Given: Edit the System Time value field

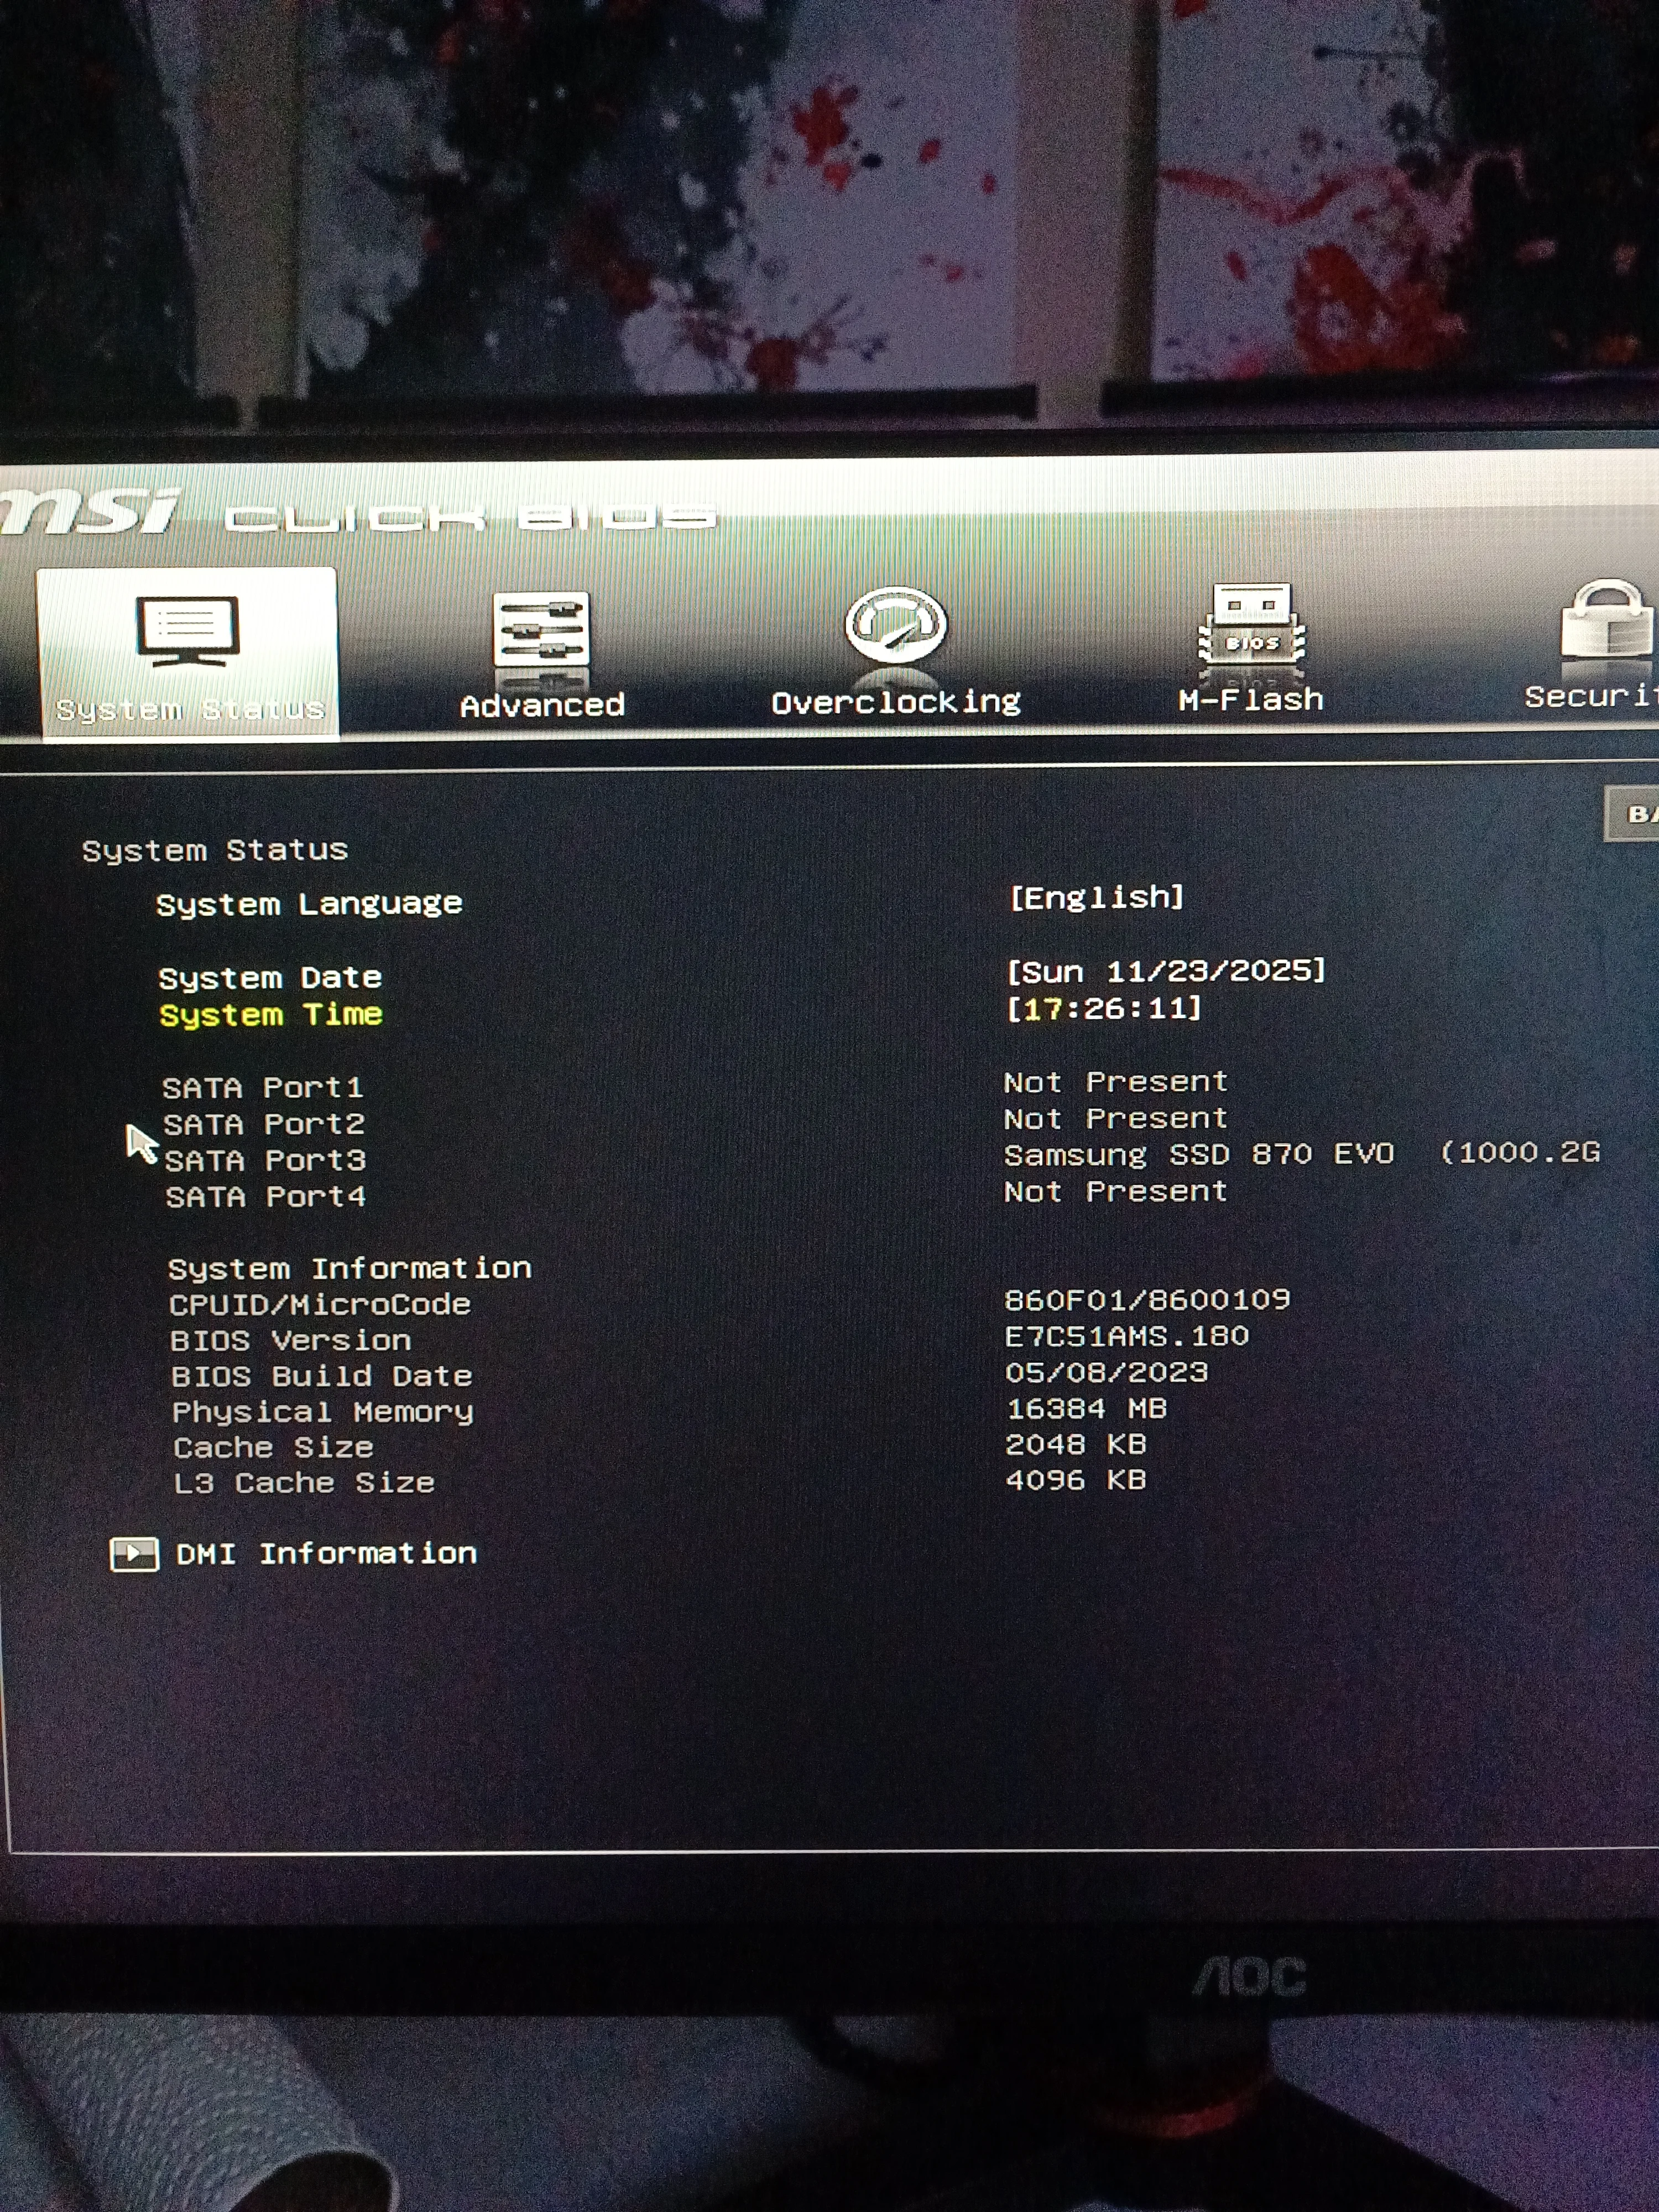Looking at the screenshot, I should [1103, 1008].
